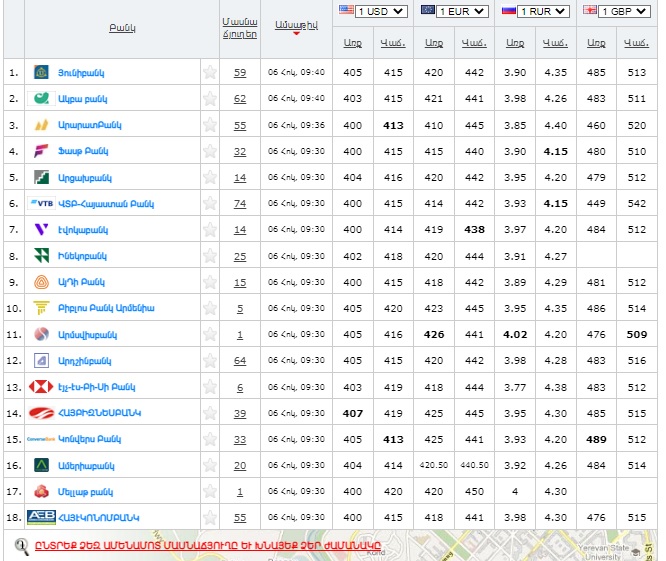
Task: Click the Byblos Bank Armenia logo
Action: 41,308
